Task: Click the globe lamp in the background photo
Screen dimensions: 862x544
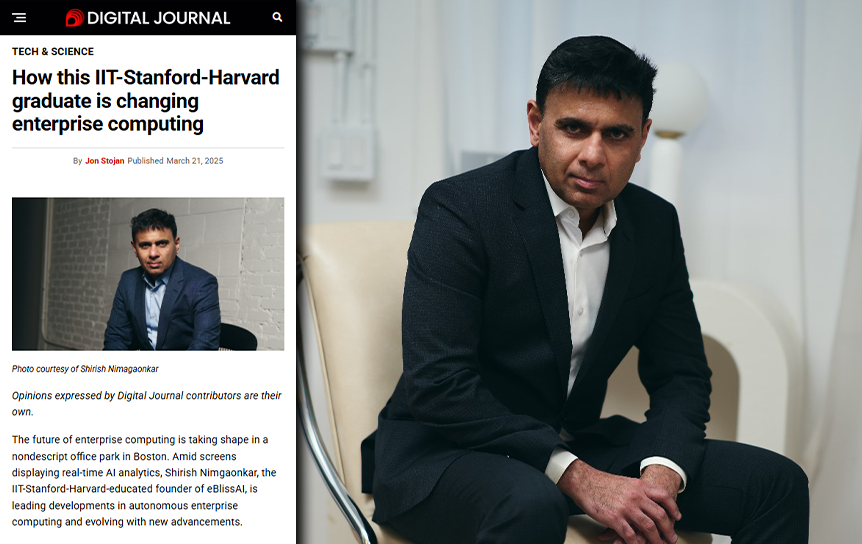Action: coord(678,99)
